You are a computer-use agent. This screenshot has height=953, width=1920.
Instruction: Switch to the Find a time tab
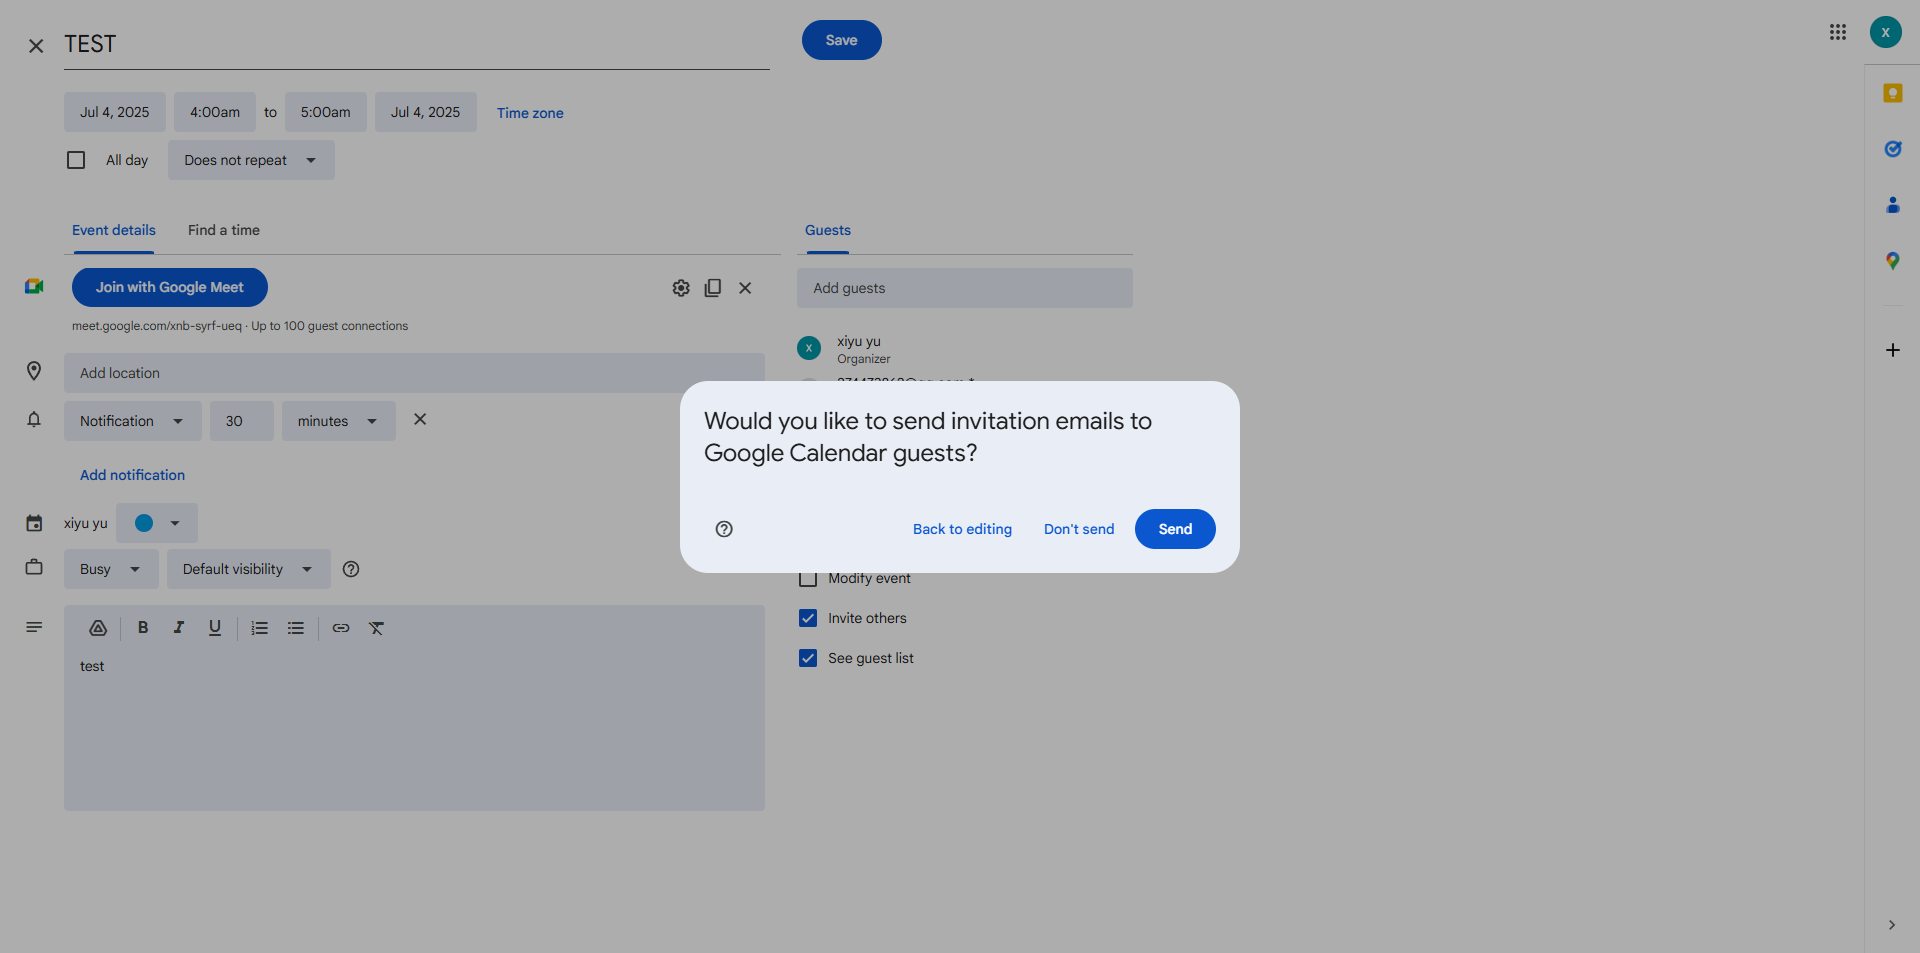(x=224, y=230)
